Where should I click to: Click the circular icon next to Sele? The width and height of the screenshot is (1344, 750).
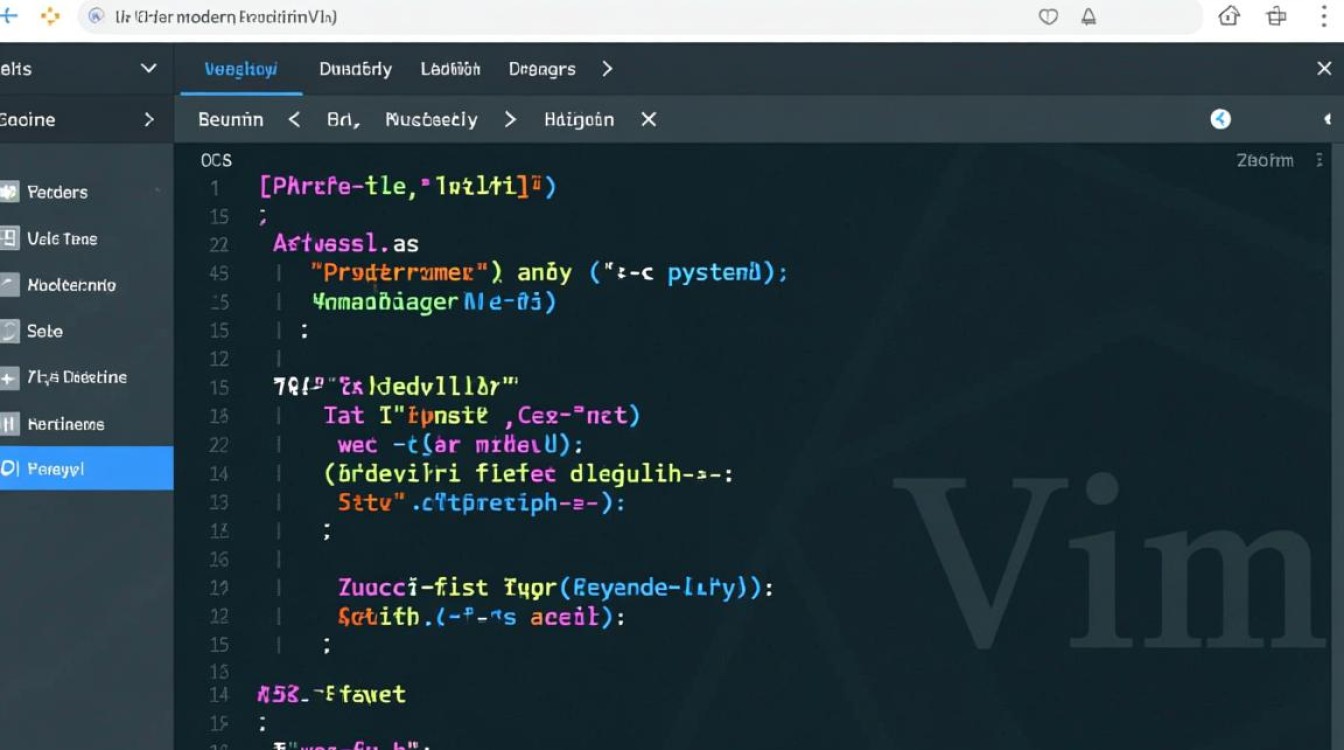point(10,331)
